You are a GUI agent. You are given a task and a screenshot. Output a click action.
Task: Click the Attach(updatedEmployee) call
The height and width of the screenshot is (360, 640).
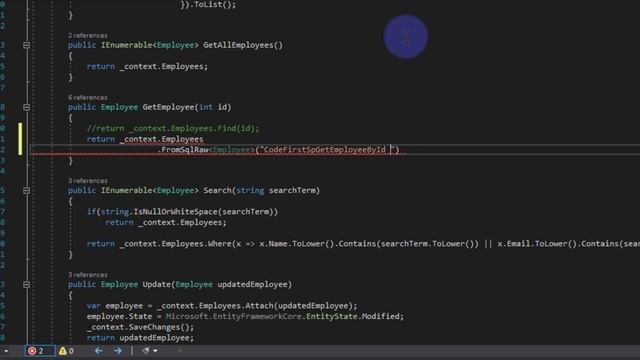pos(300,306)
